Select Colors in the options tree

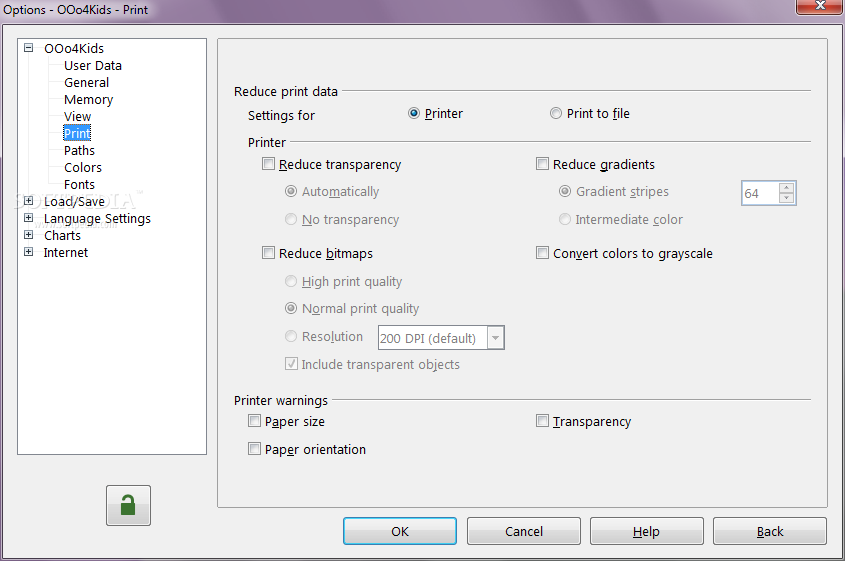tap(82, 168)
